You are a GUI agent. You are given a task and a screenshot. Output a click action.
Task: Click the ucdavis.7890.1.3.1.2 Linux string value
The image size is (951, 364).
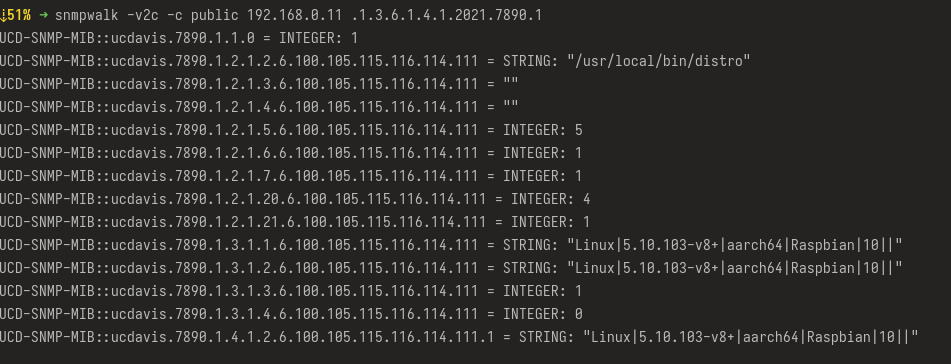[x=734, y=268]
